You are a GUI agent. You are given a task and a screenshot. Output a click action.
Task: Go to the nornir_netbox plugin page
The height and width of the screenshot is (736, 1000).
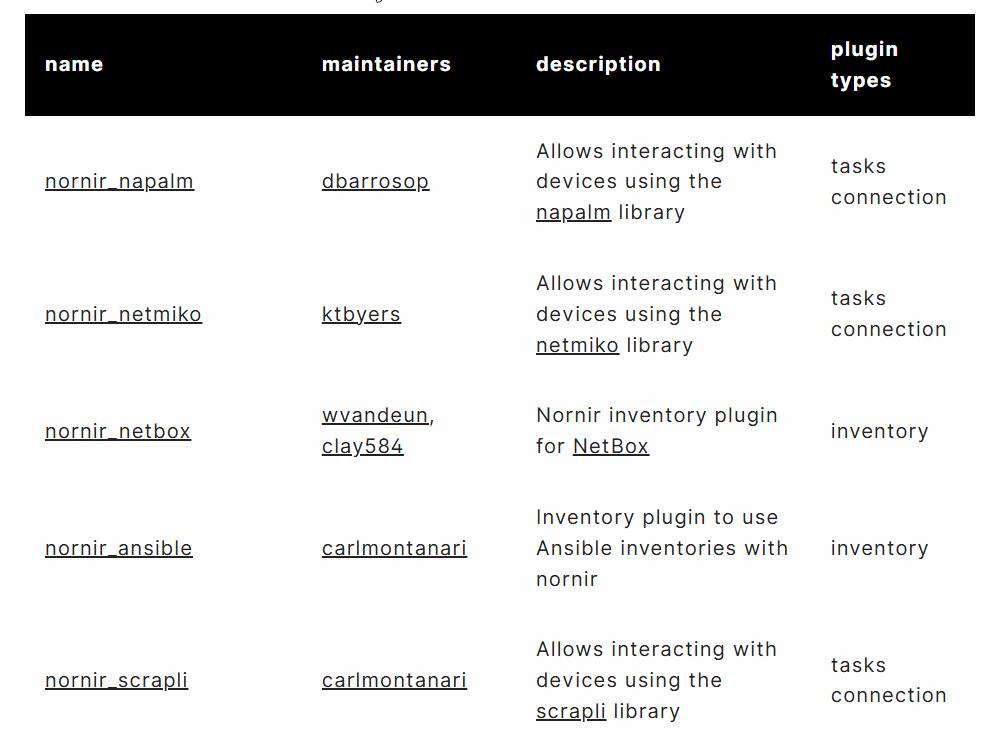click(x=117, y=431)
